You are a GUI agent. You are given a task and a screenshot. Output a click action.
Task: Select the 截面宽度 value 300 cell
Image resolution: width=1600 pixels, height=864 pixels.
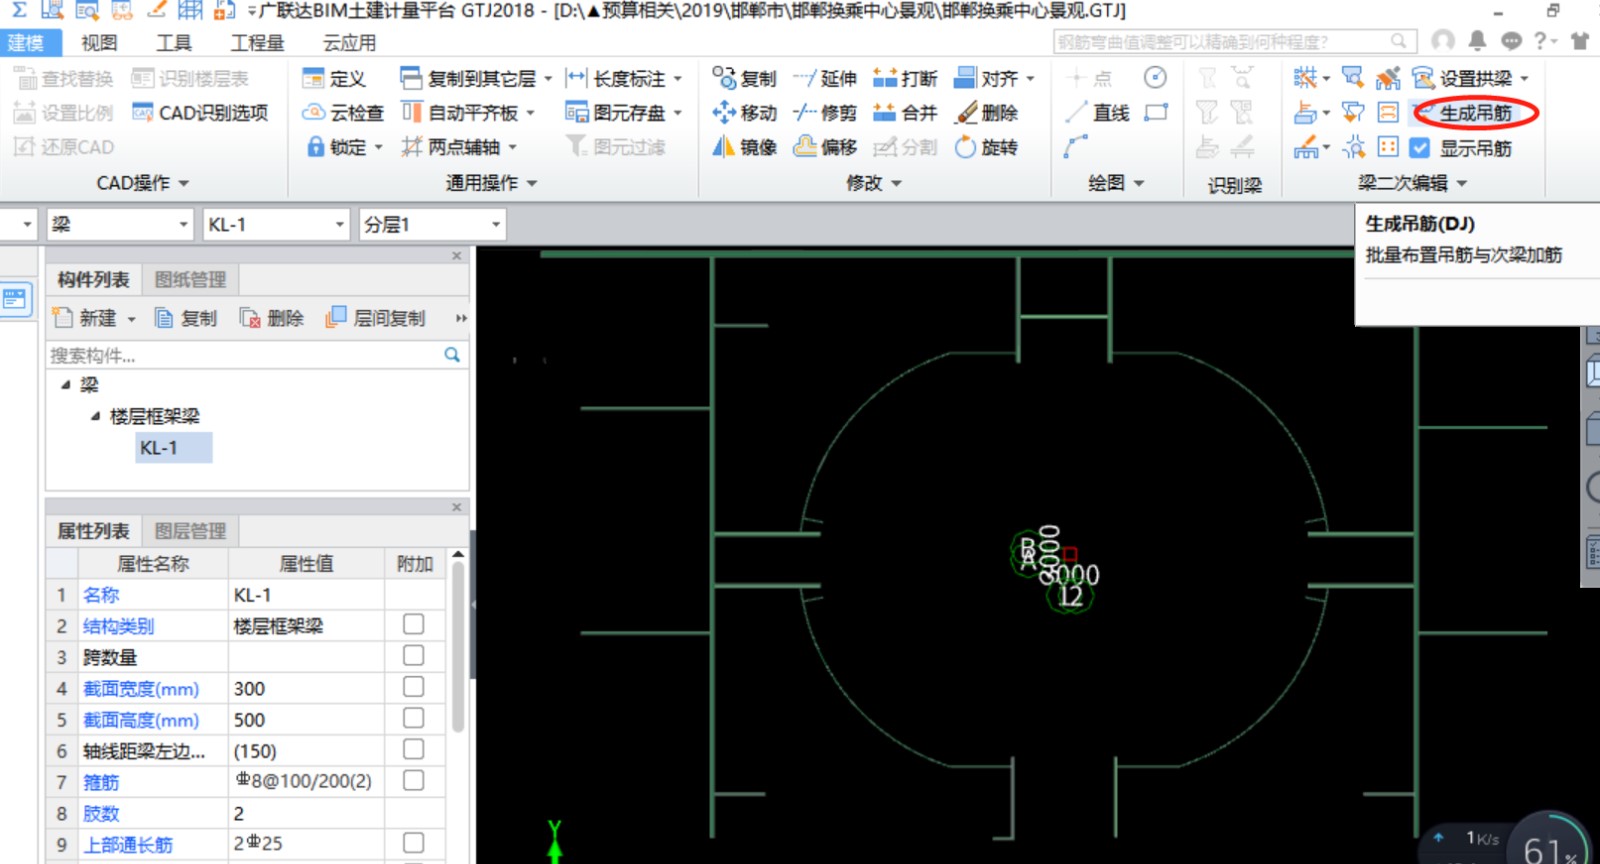point(306,688)
